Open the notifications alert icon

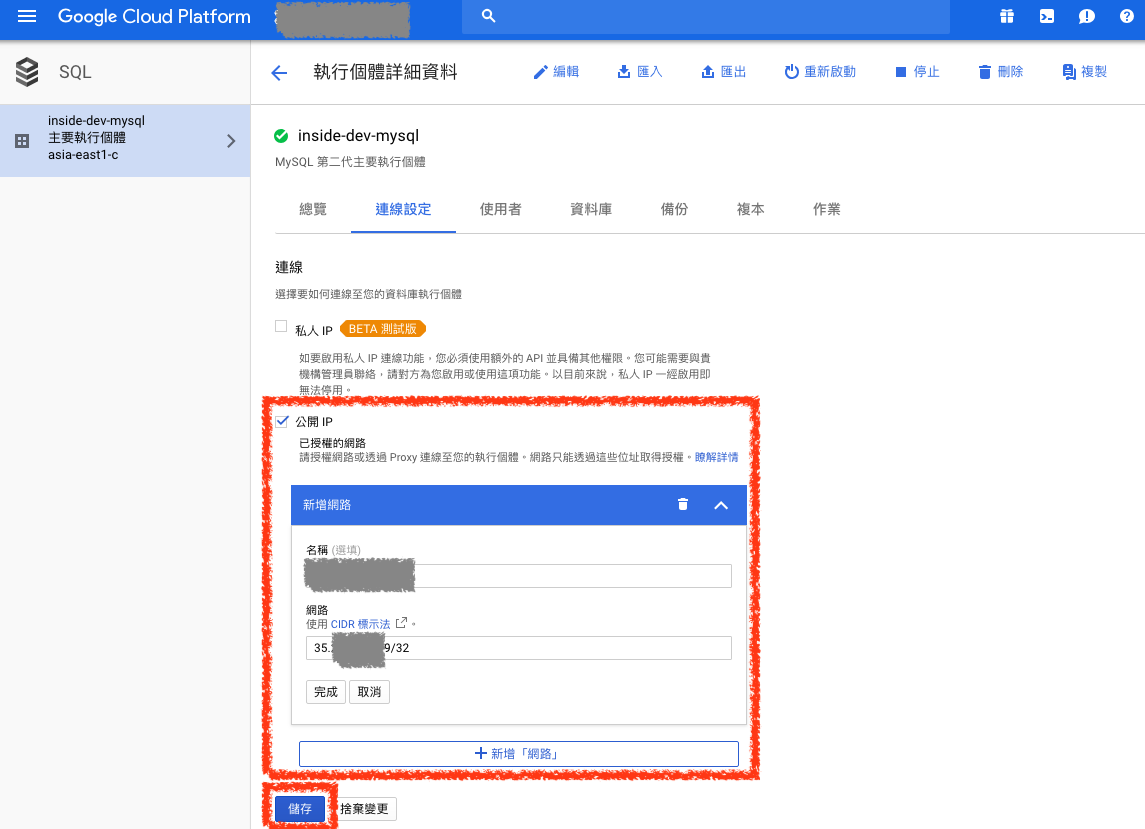[x=1086, y=17]
